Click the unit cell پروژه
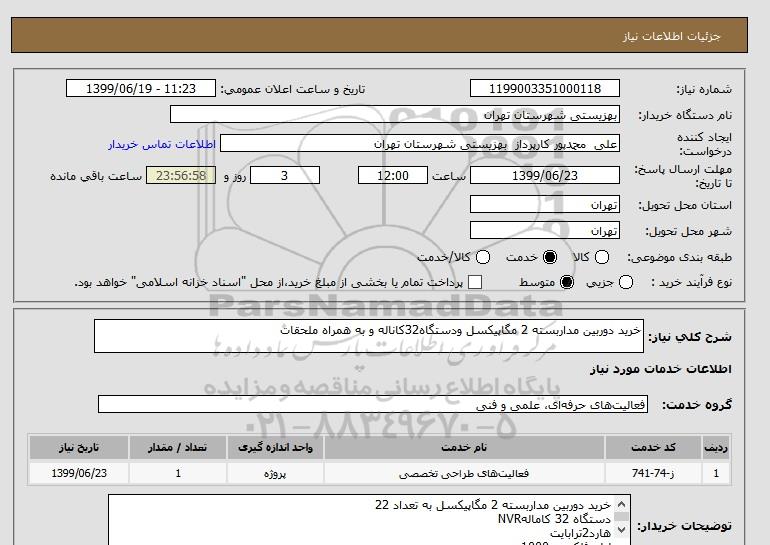Viewport: 770px width, 545px height. (x=275, y=473)
